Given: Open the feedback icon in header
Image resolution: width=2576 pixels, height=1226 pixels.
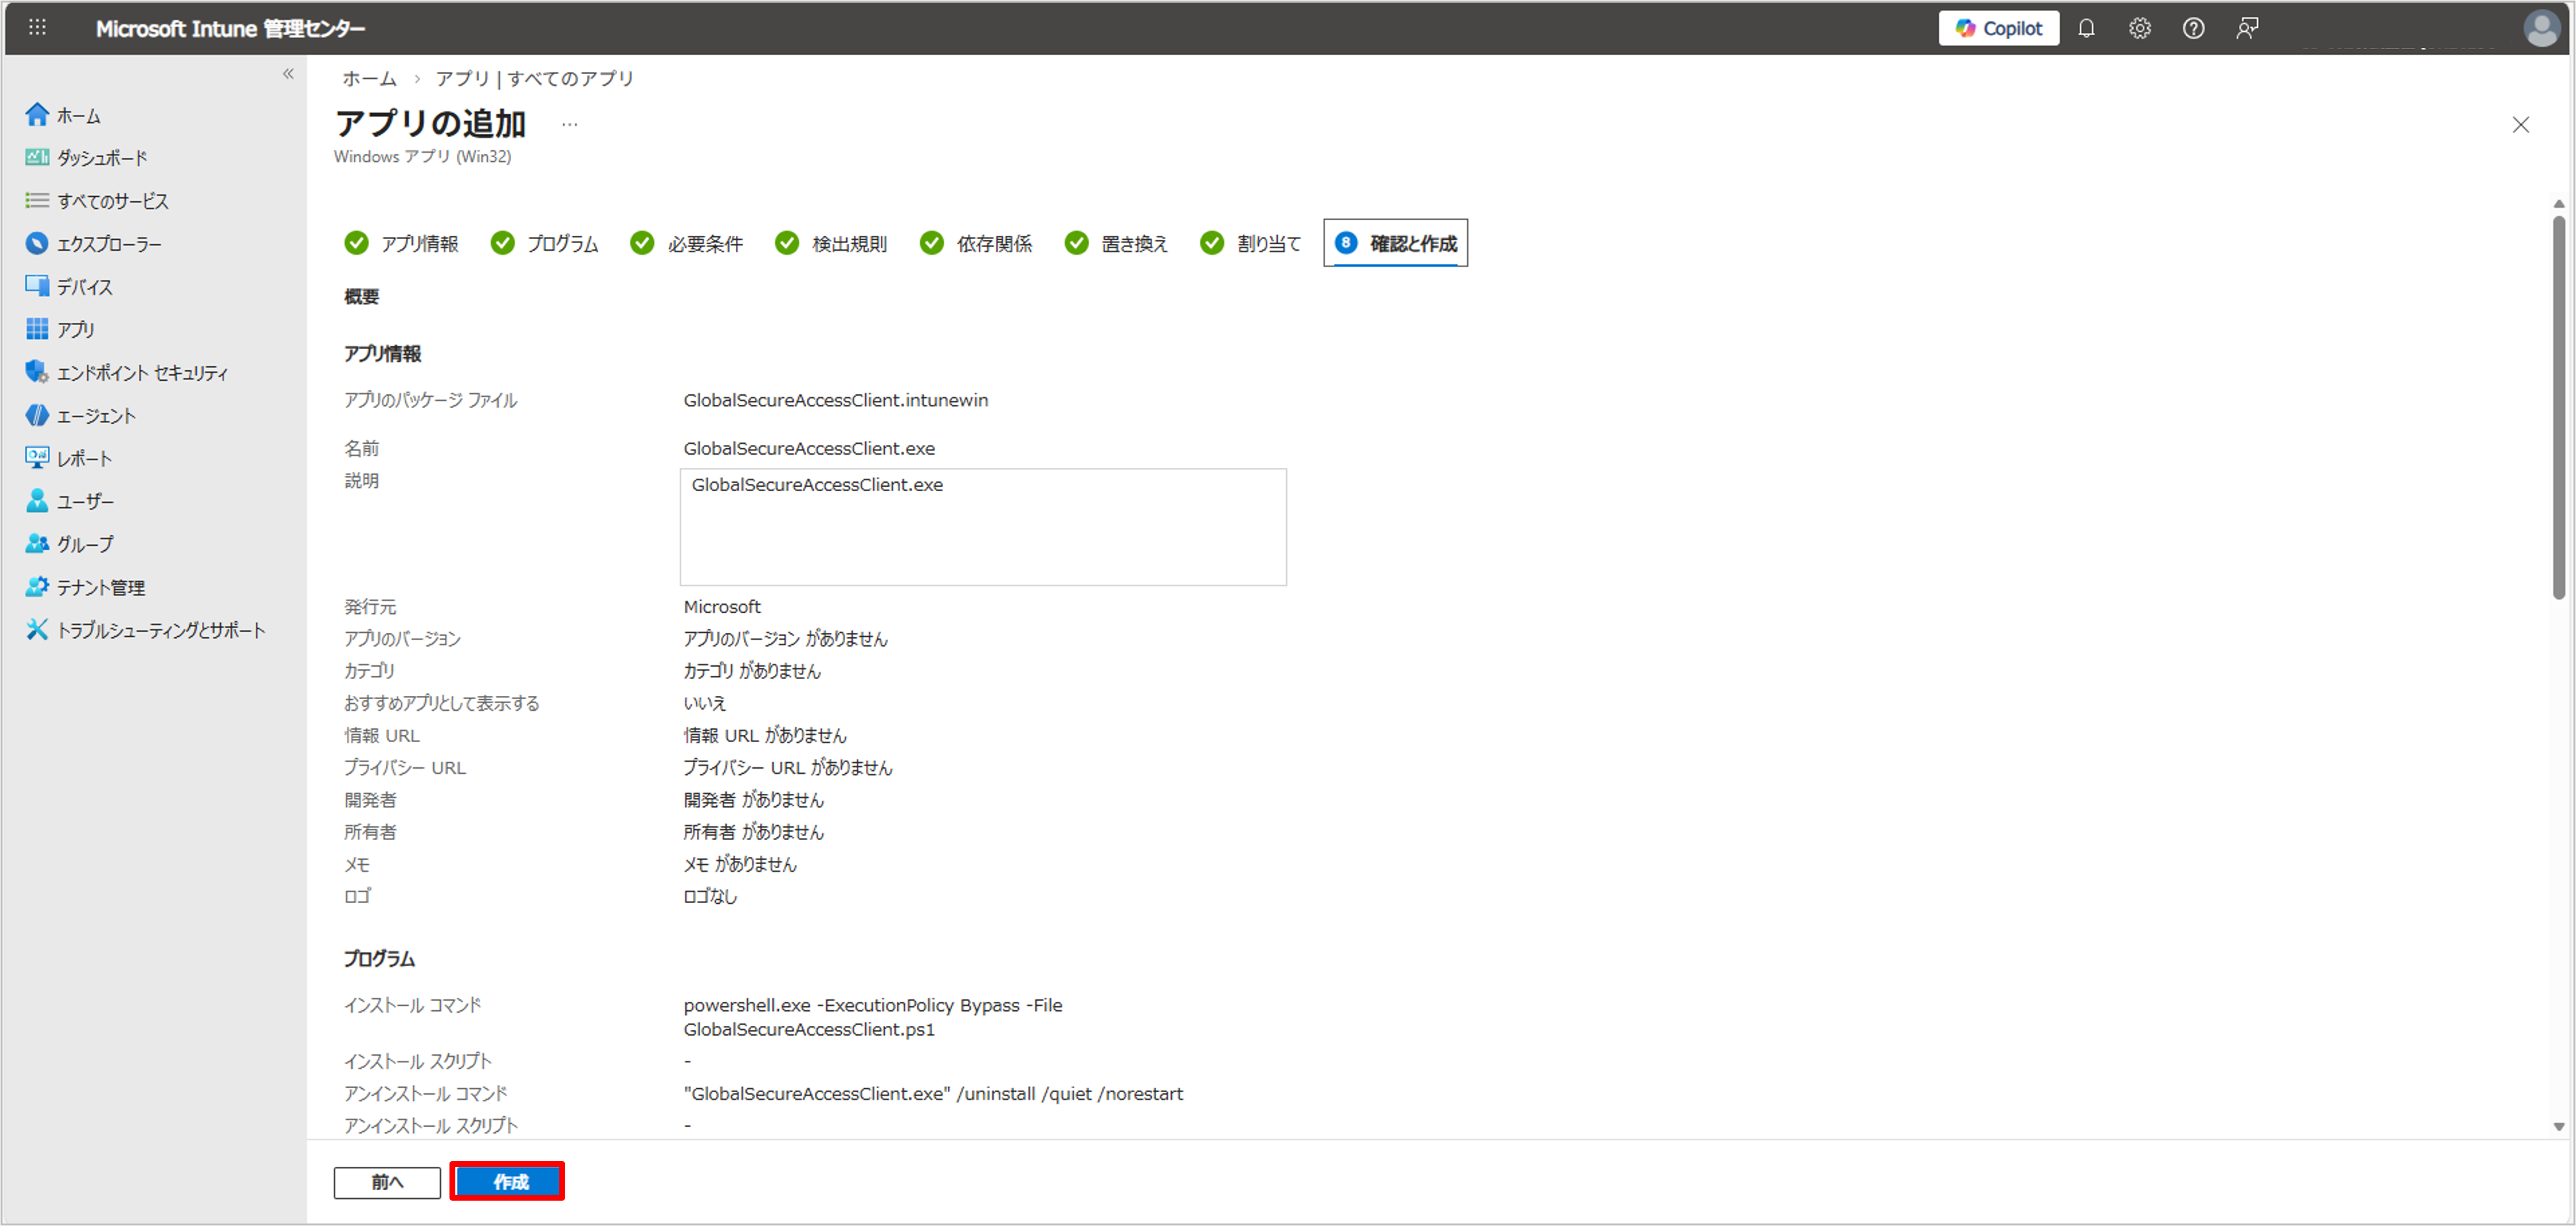Looking at the screenshot, I should click(2247, 28).
